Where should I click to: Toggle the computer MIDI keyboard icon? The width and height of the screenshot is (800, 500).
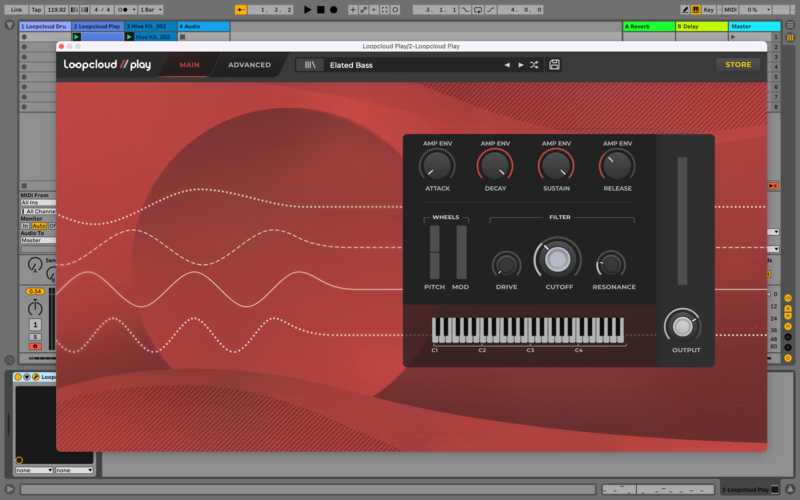tap(695, 10)
